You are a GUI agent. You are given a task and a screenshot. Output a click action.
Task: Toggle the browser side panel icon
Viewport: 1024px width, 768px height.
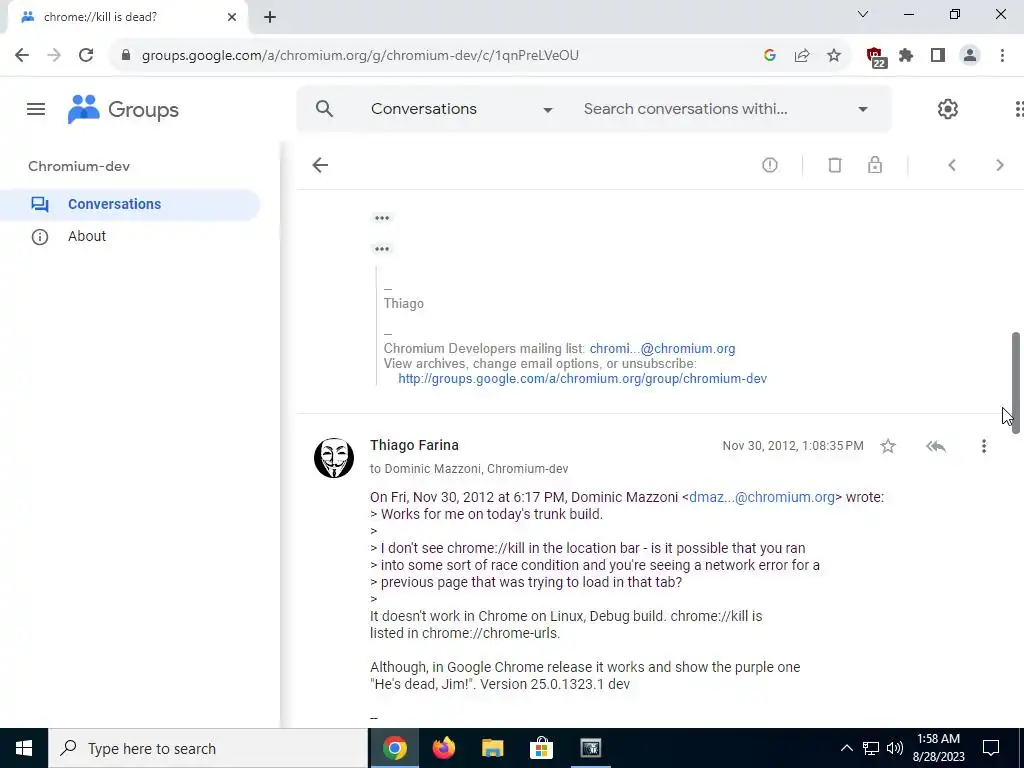click(938, 56)
